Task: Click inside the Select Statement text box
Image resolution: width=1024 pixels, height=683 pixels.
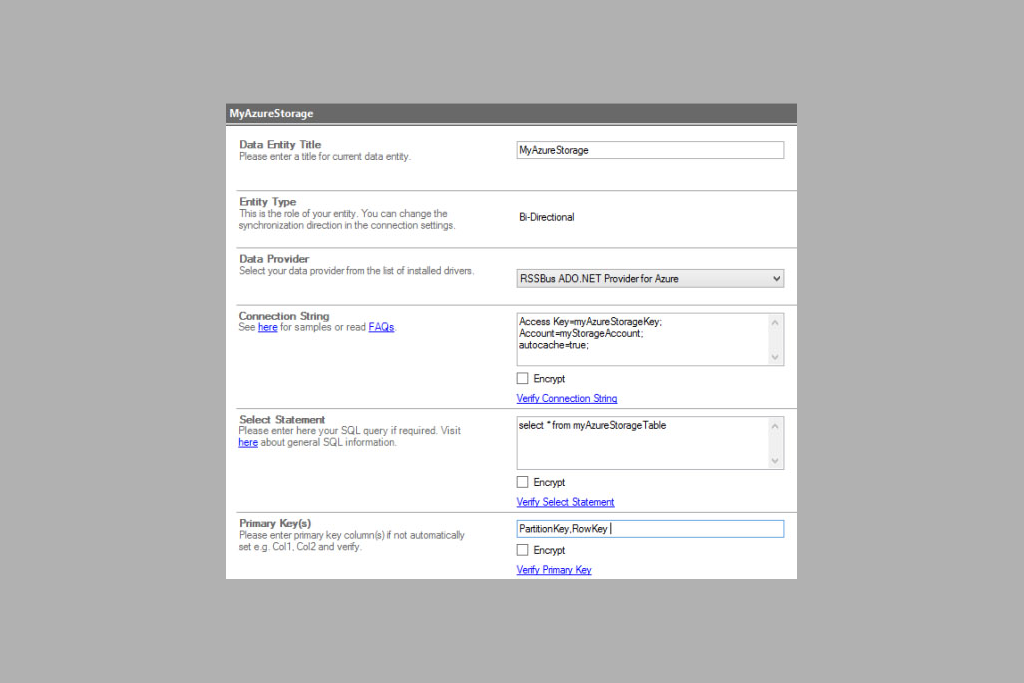Action: click(x=642, y=443)
